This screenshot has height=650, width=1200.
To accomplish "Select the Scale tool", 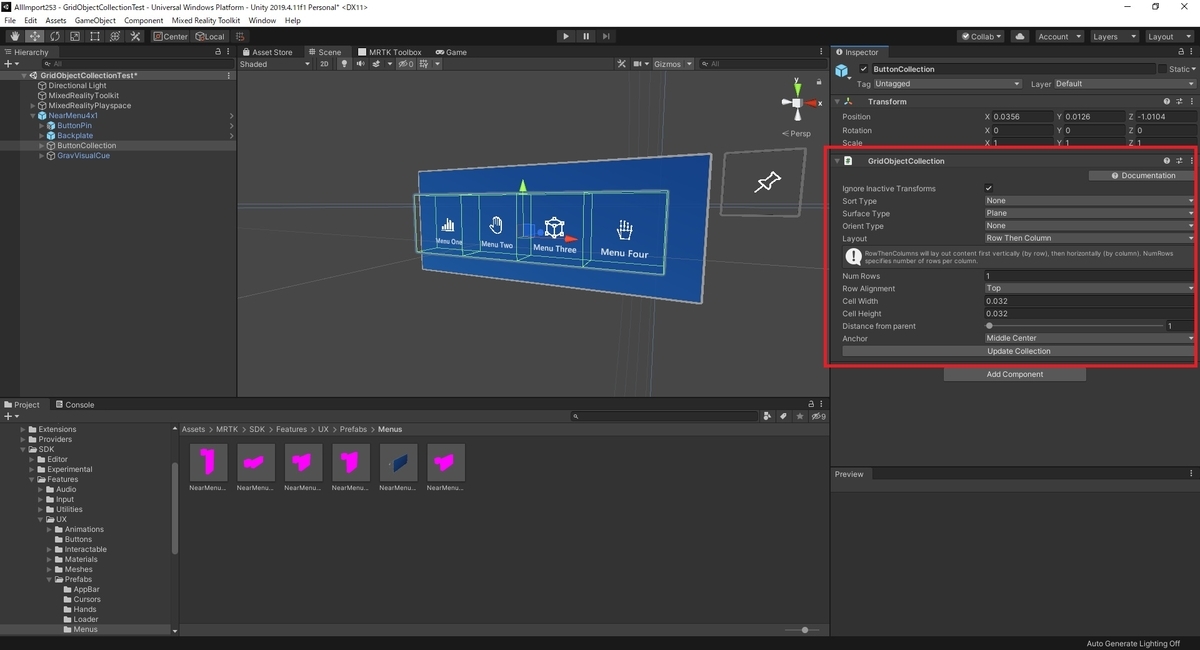I will tap(74, 36).
